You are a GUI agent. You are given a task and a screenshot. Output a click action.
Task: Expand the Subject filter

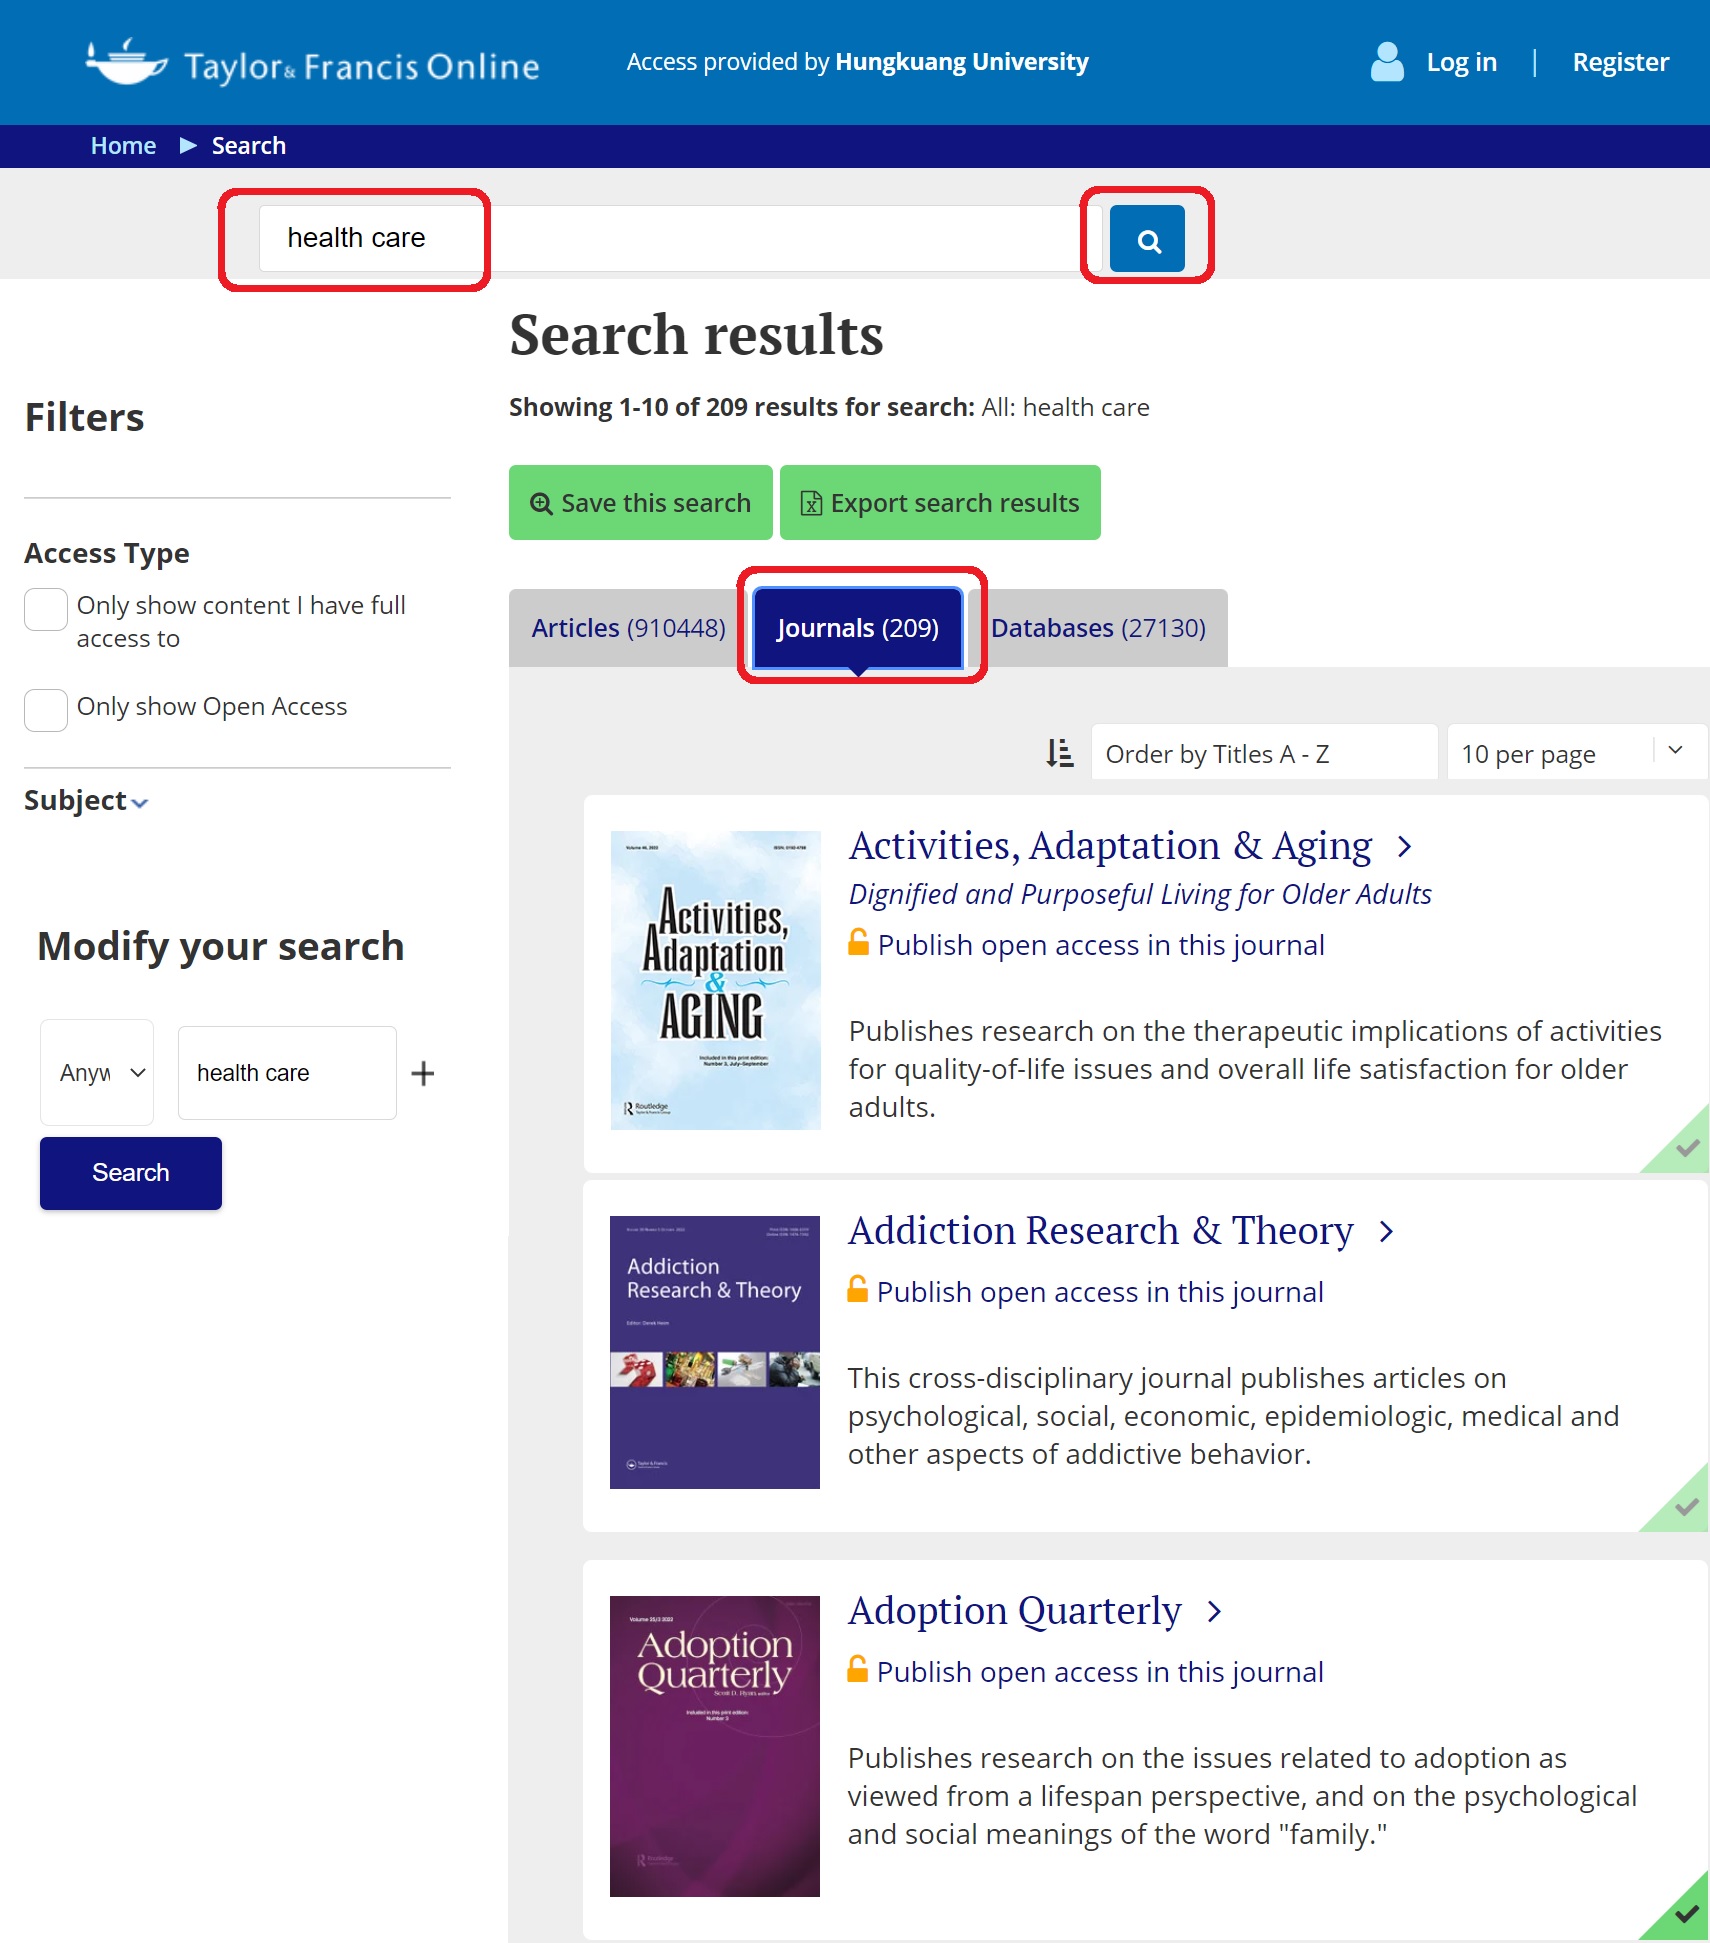coord(86,801)
